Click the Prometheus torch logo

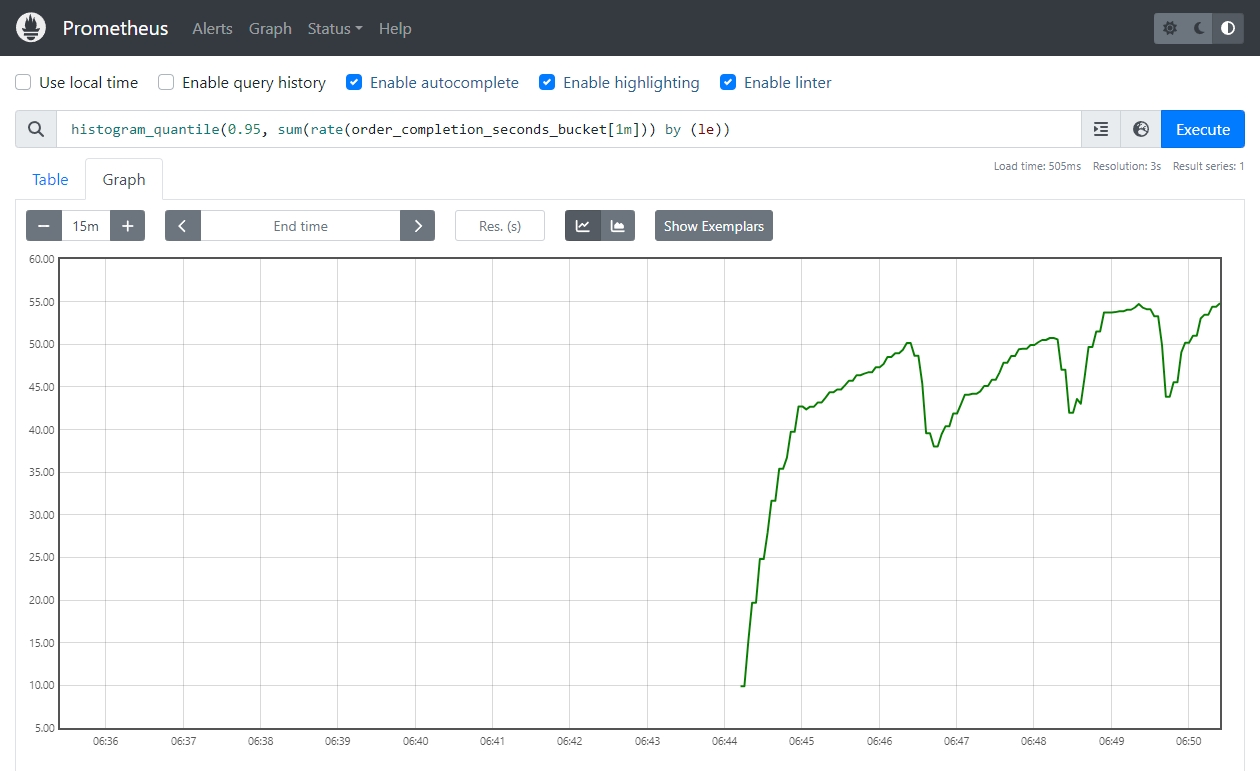click(x=30, y=27)
